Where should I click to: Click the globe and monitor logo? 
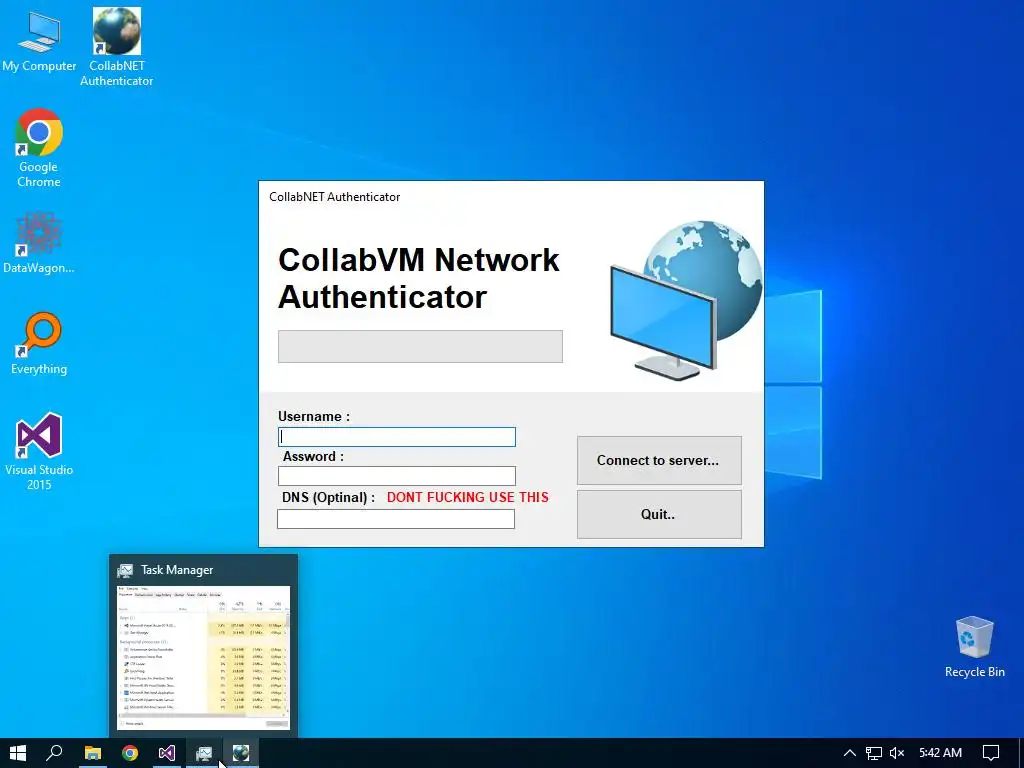coord(685,300)
